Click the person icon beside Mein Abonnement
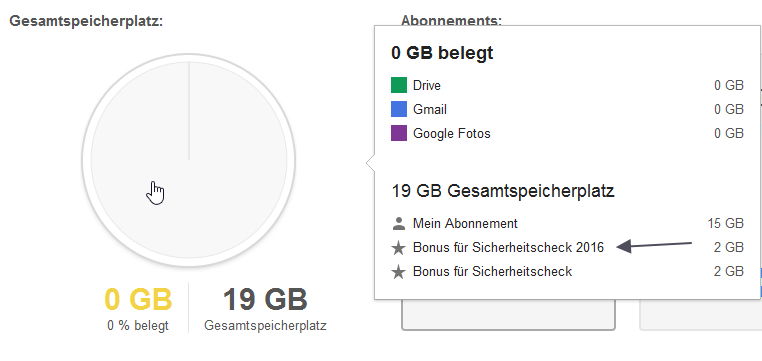The image size is (762, 361). [398, 223]
